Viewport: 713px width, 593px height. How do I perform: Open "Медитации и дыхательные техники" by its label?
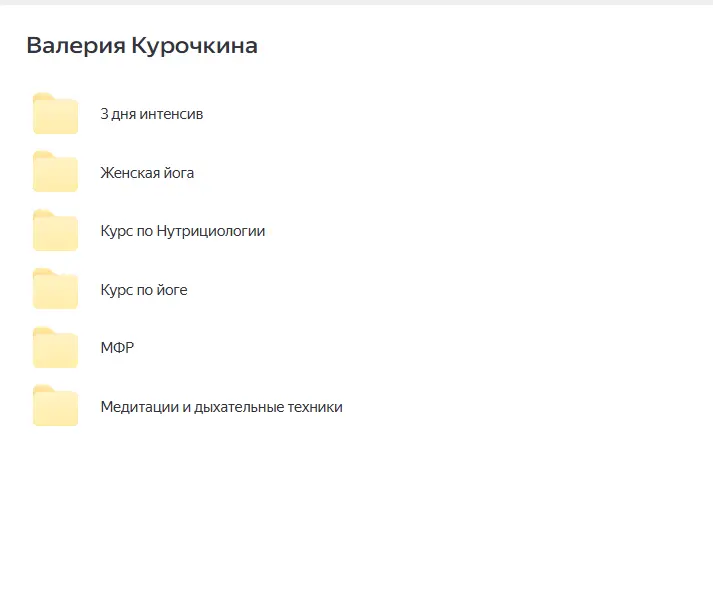pyautogui.click(x=221, y=407)
